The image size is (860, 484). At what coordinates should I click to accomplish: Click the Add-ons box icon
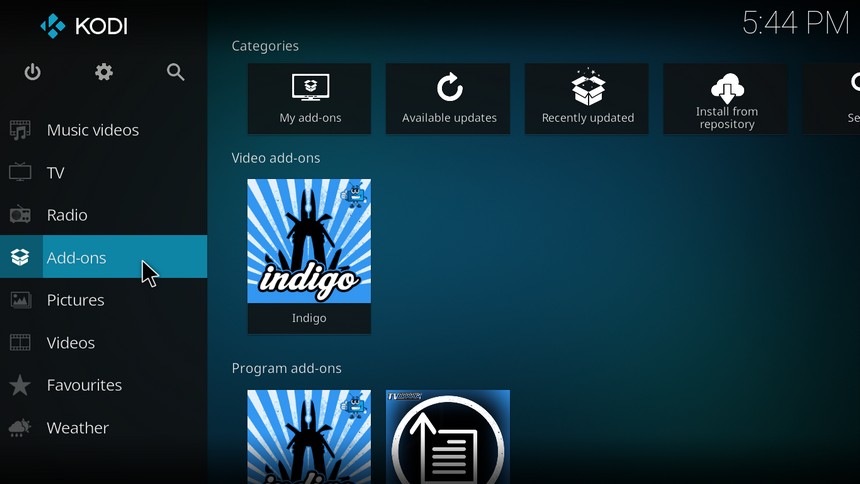(x=20, y=257)
